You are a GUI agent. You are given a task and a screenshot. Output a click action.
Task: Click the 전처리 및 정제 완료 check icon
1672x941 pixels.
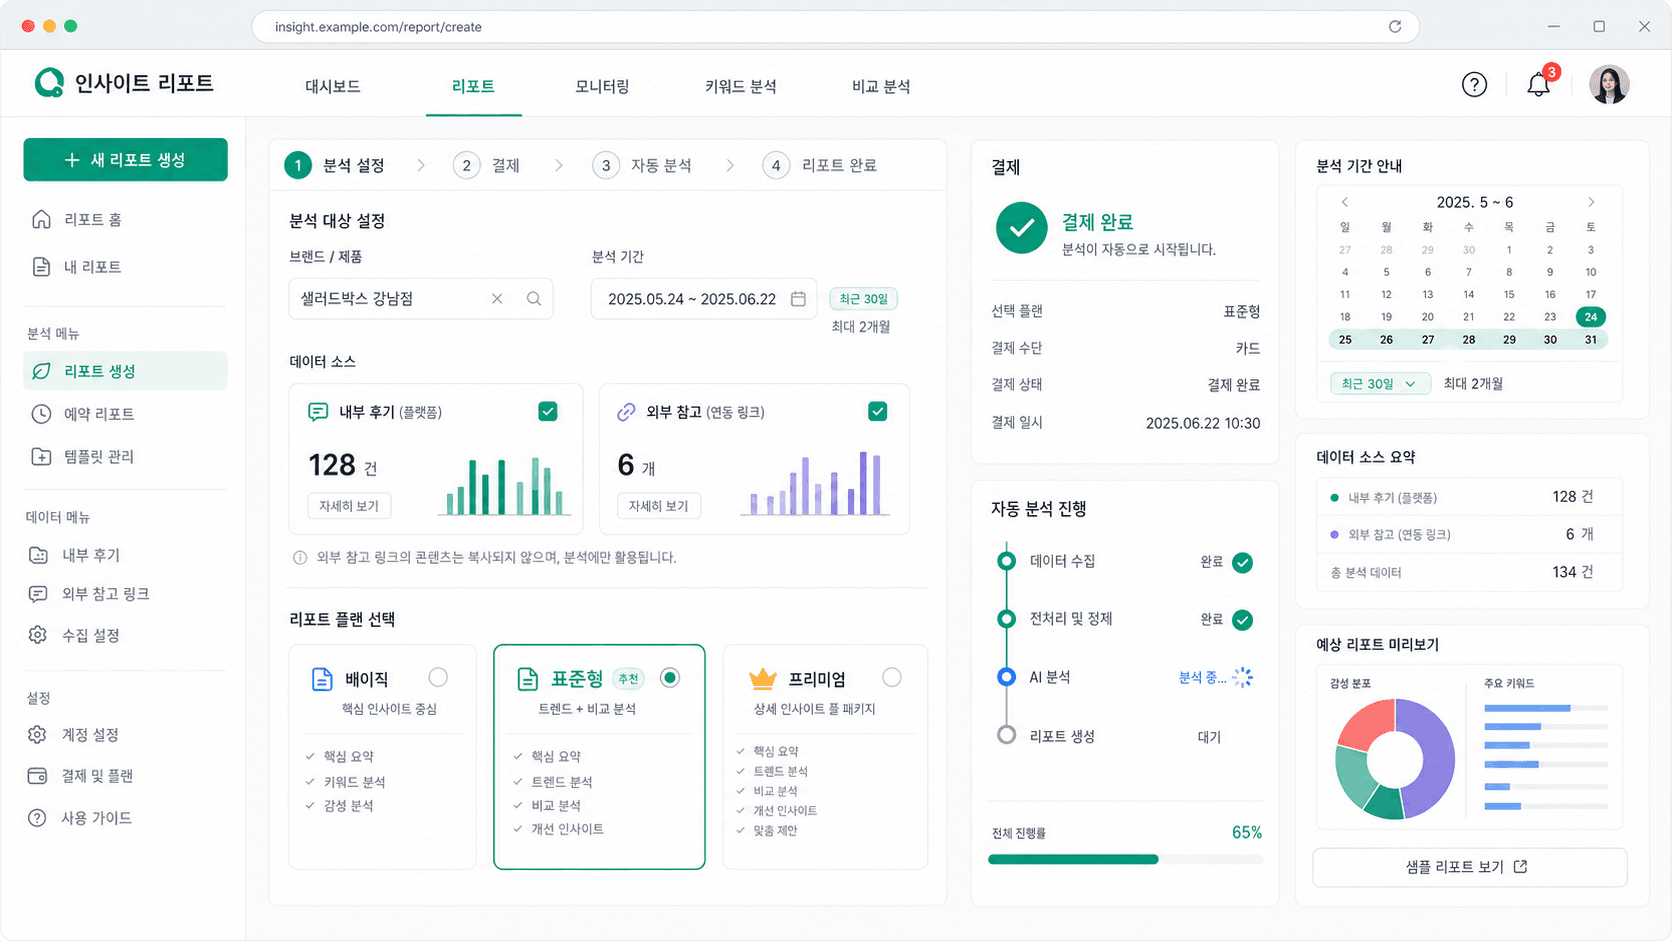(1242, 620)
